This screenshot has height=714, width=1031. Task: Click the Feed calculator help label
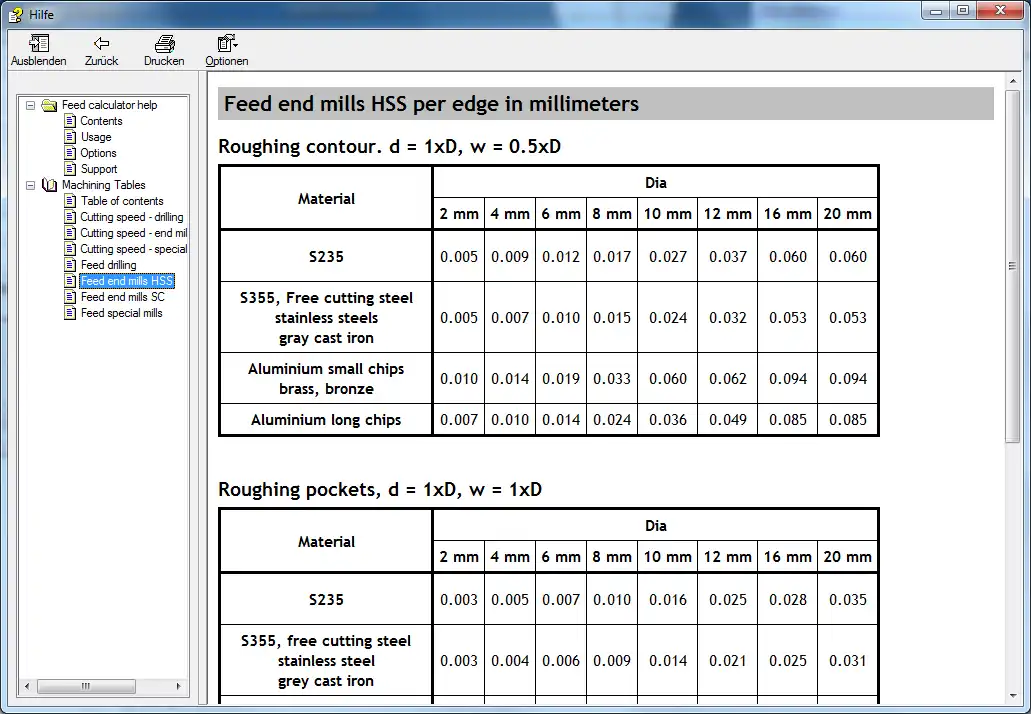pos(109,105)
